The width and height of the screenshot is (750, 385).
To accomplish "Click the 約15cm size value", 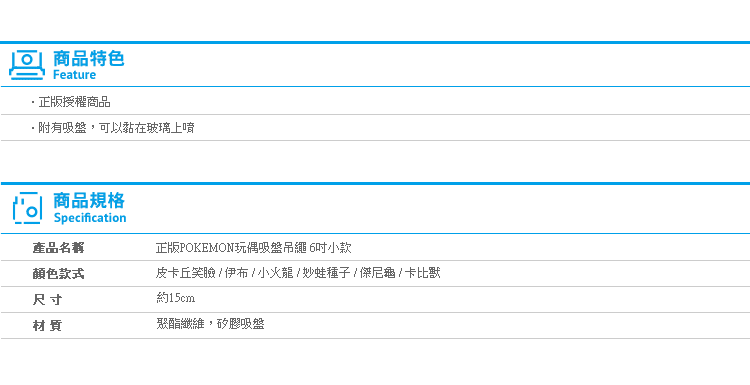I will (x=176, y=298).
